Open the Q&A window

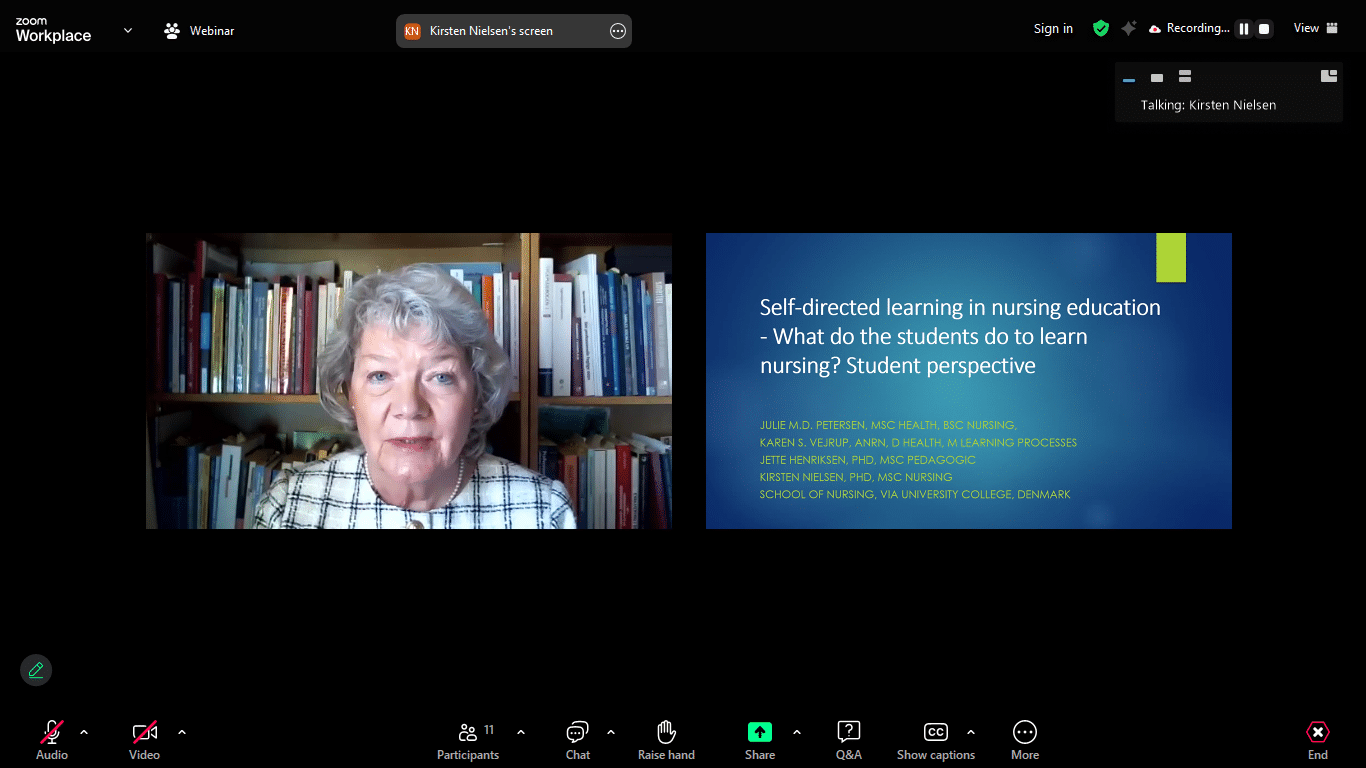848,740
